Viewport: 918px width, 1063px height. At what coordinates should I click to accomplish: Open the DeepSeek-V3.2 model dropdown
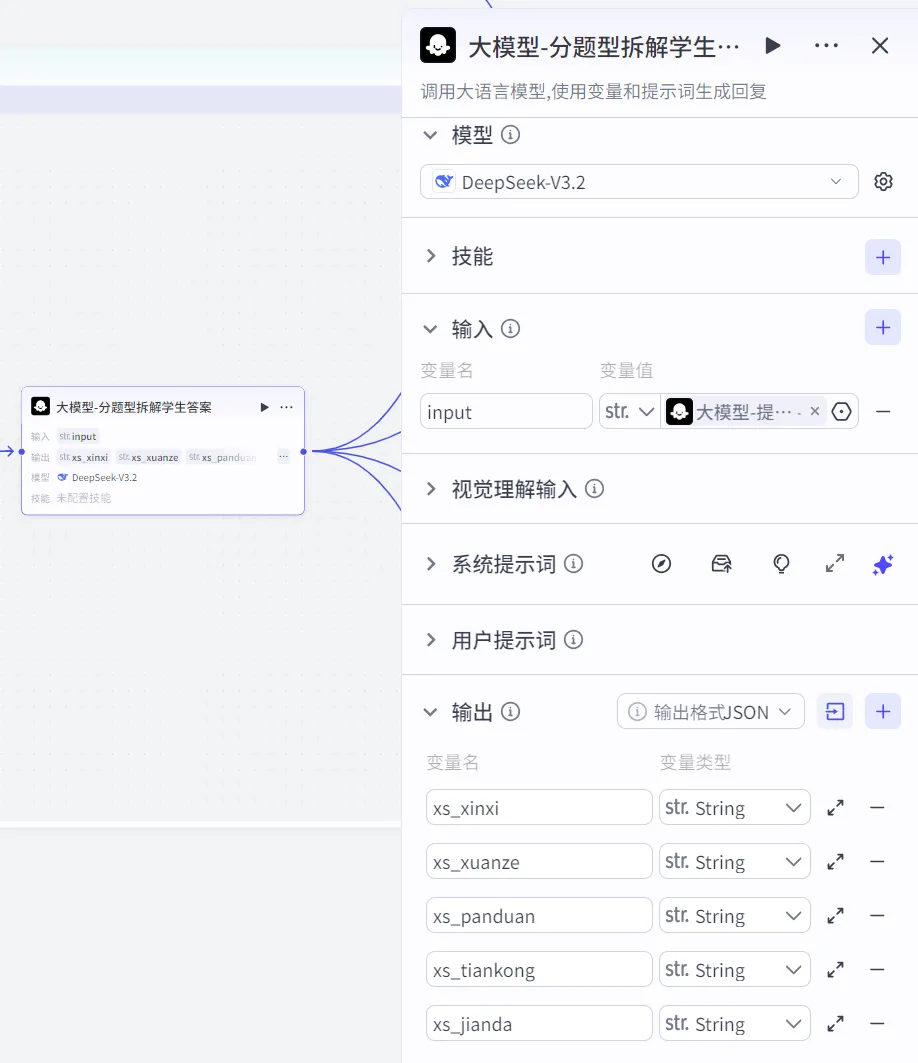(x=639, y=182)
